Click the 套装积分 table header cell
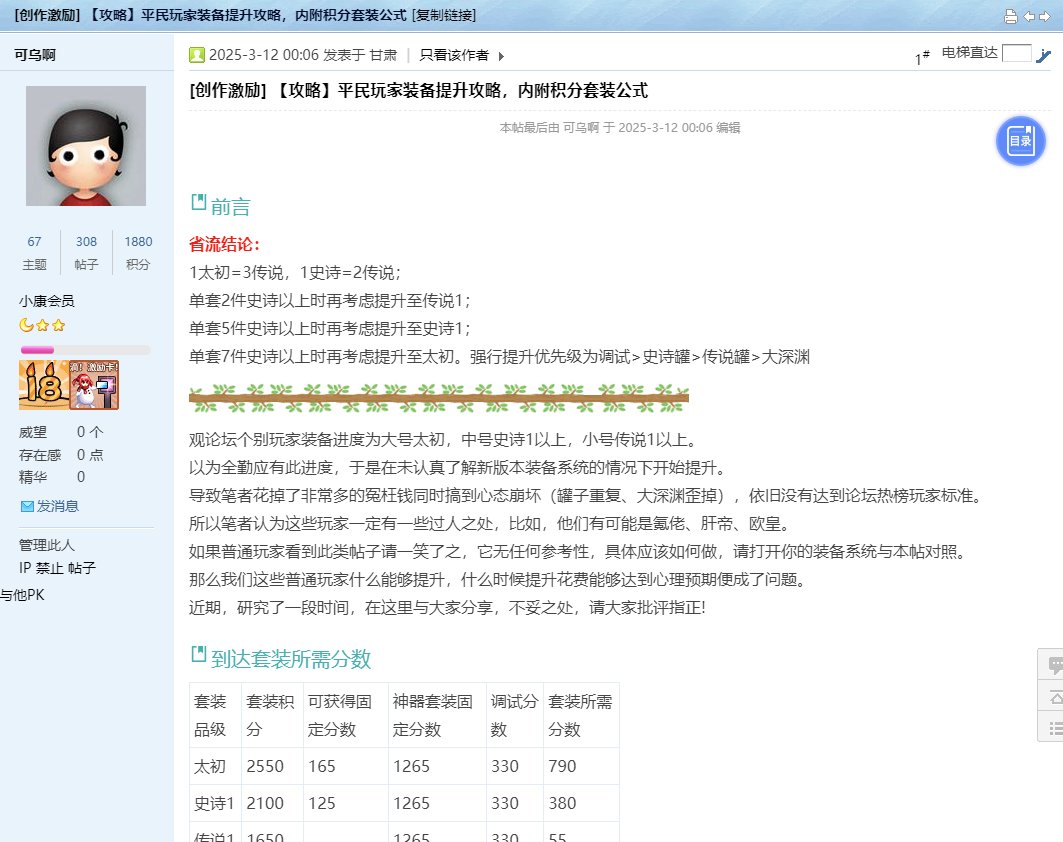 pyautogui.click(x=273, y=715)
